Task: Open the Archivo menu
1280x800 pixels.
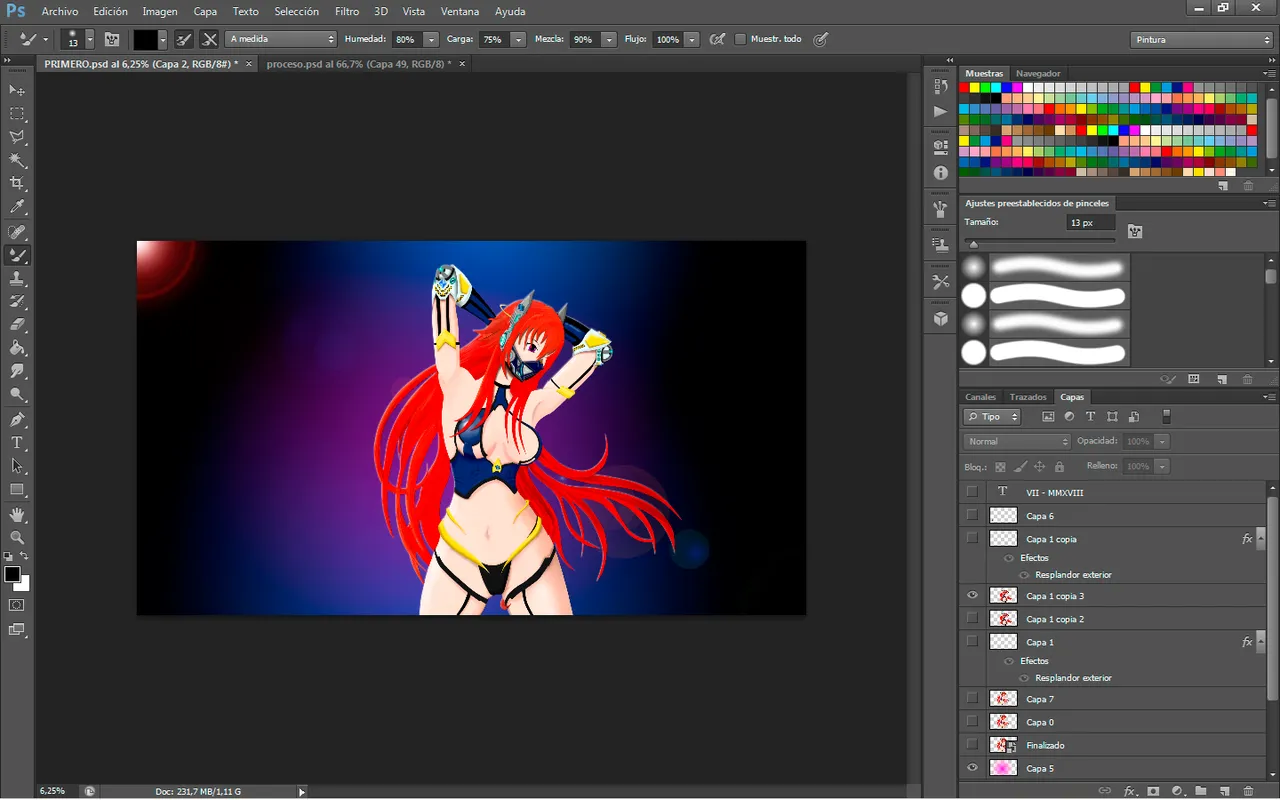Action: [59, 11]
